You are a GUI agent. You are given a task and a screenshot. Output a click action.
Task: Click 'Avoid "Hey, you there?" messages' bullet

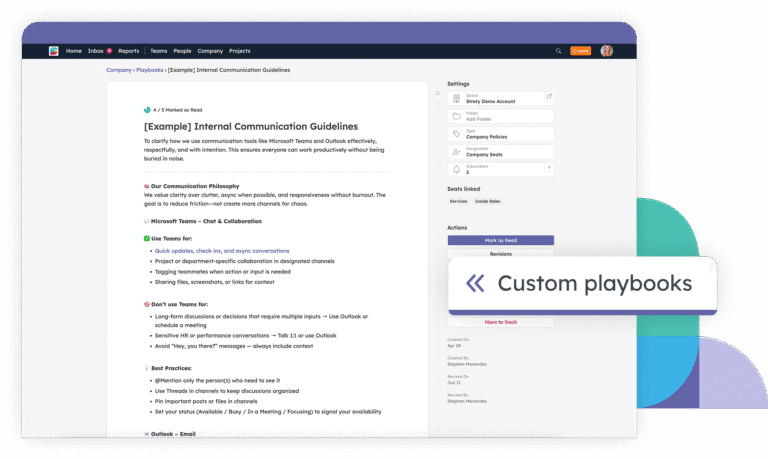(234, 346)
